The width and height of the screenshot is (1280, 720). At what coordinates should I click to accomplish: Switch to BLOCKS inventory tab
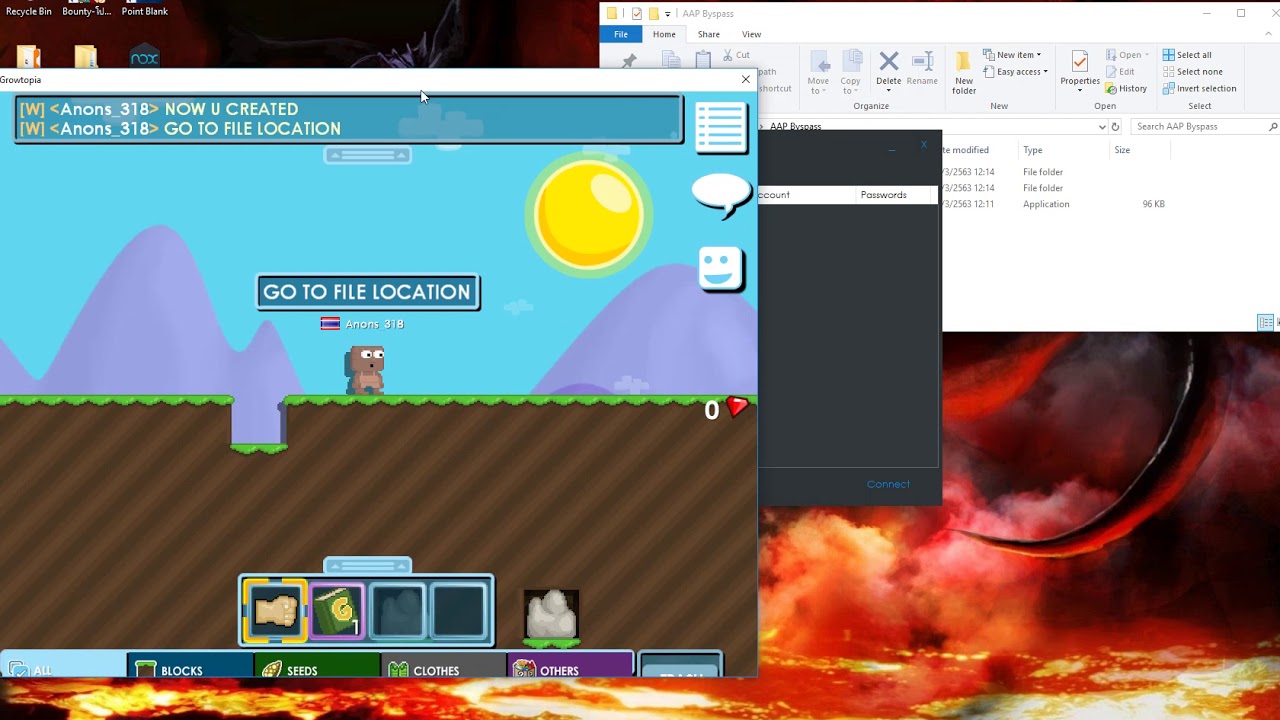190,667
